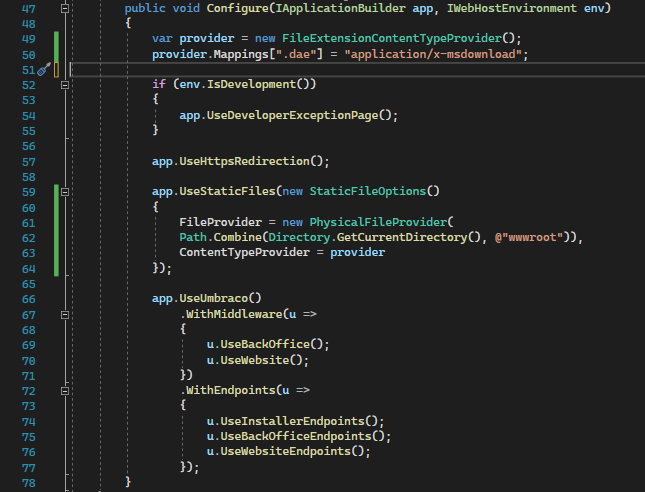Click on u.UseWebsiteEndpoints() call

(x=285, y=451)
